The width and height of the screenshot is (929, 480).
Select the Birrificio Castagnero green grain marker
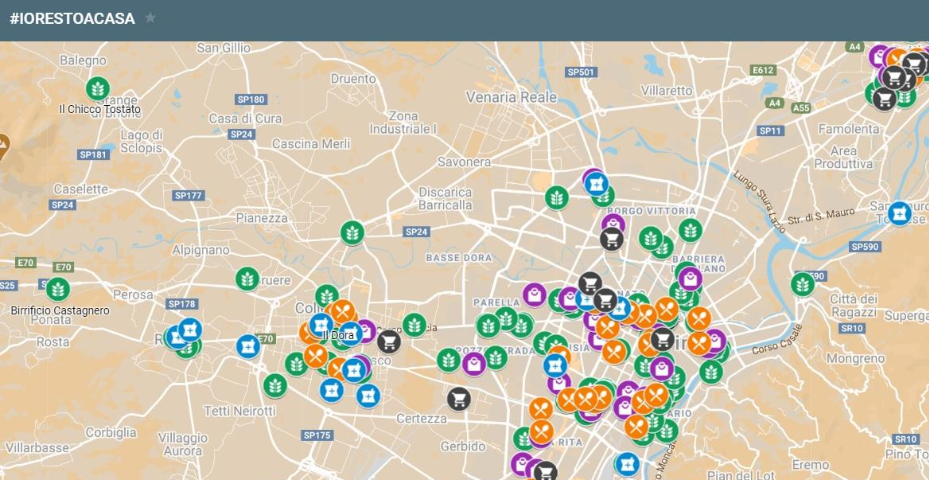coord(57,289)
